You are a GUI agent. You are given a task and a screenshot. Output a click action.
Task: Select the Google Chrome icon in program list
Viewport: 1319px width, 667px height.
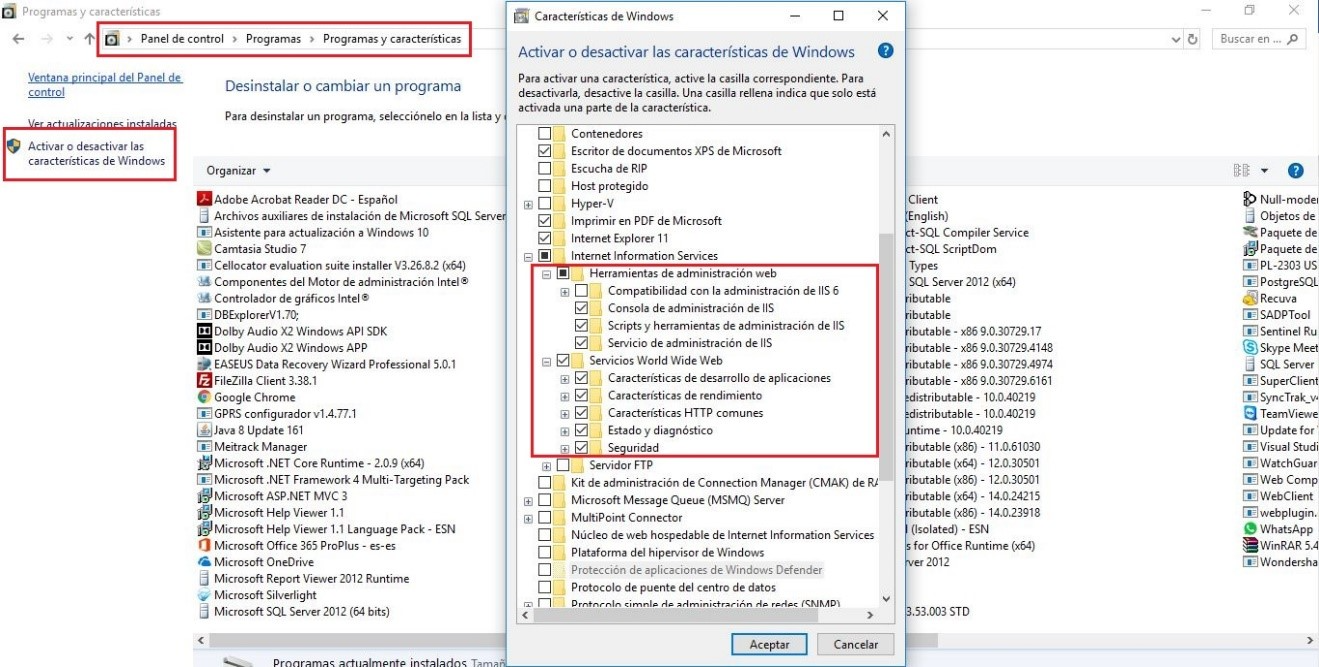(x=205, y=397)
